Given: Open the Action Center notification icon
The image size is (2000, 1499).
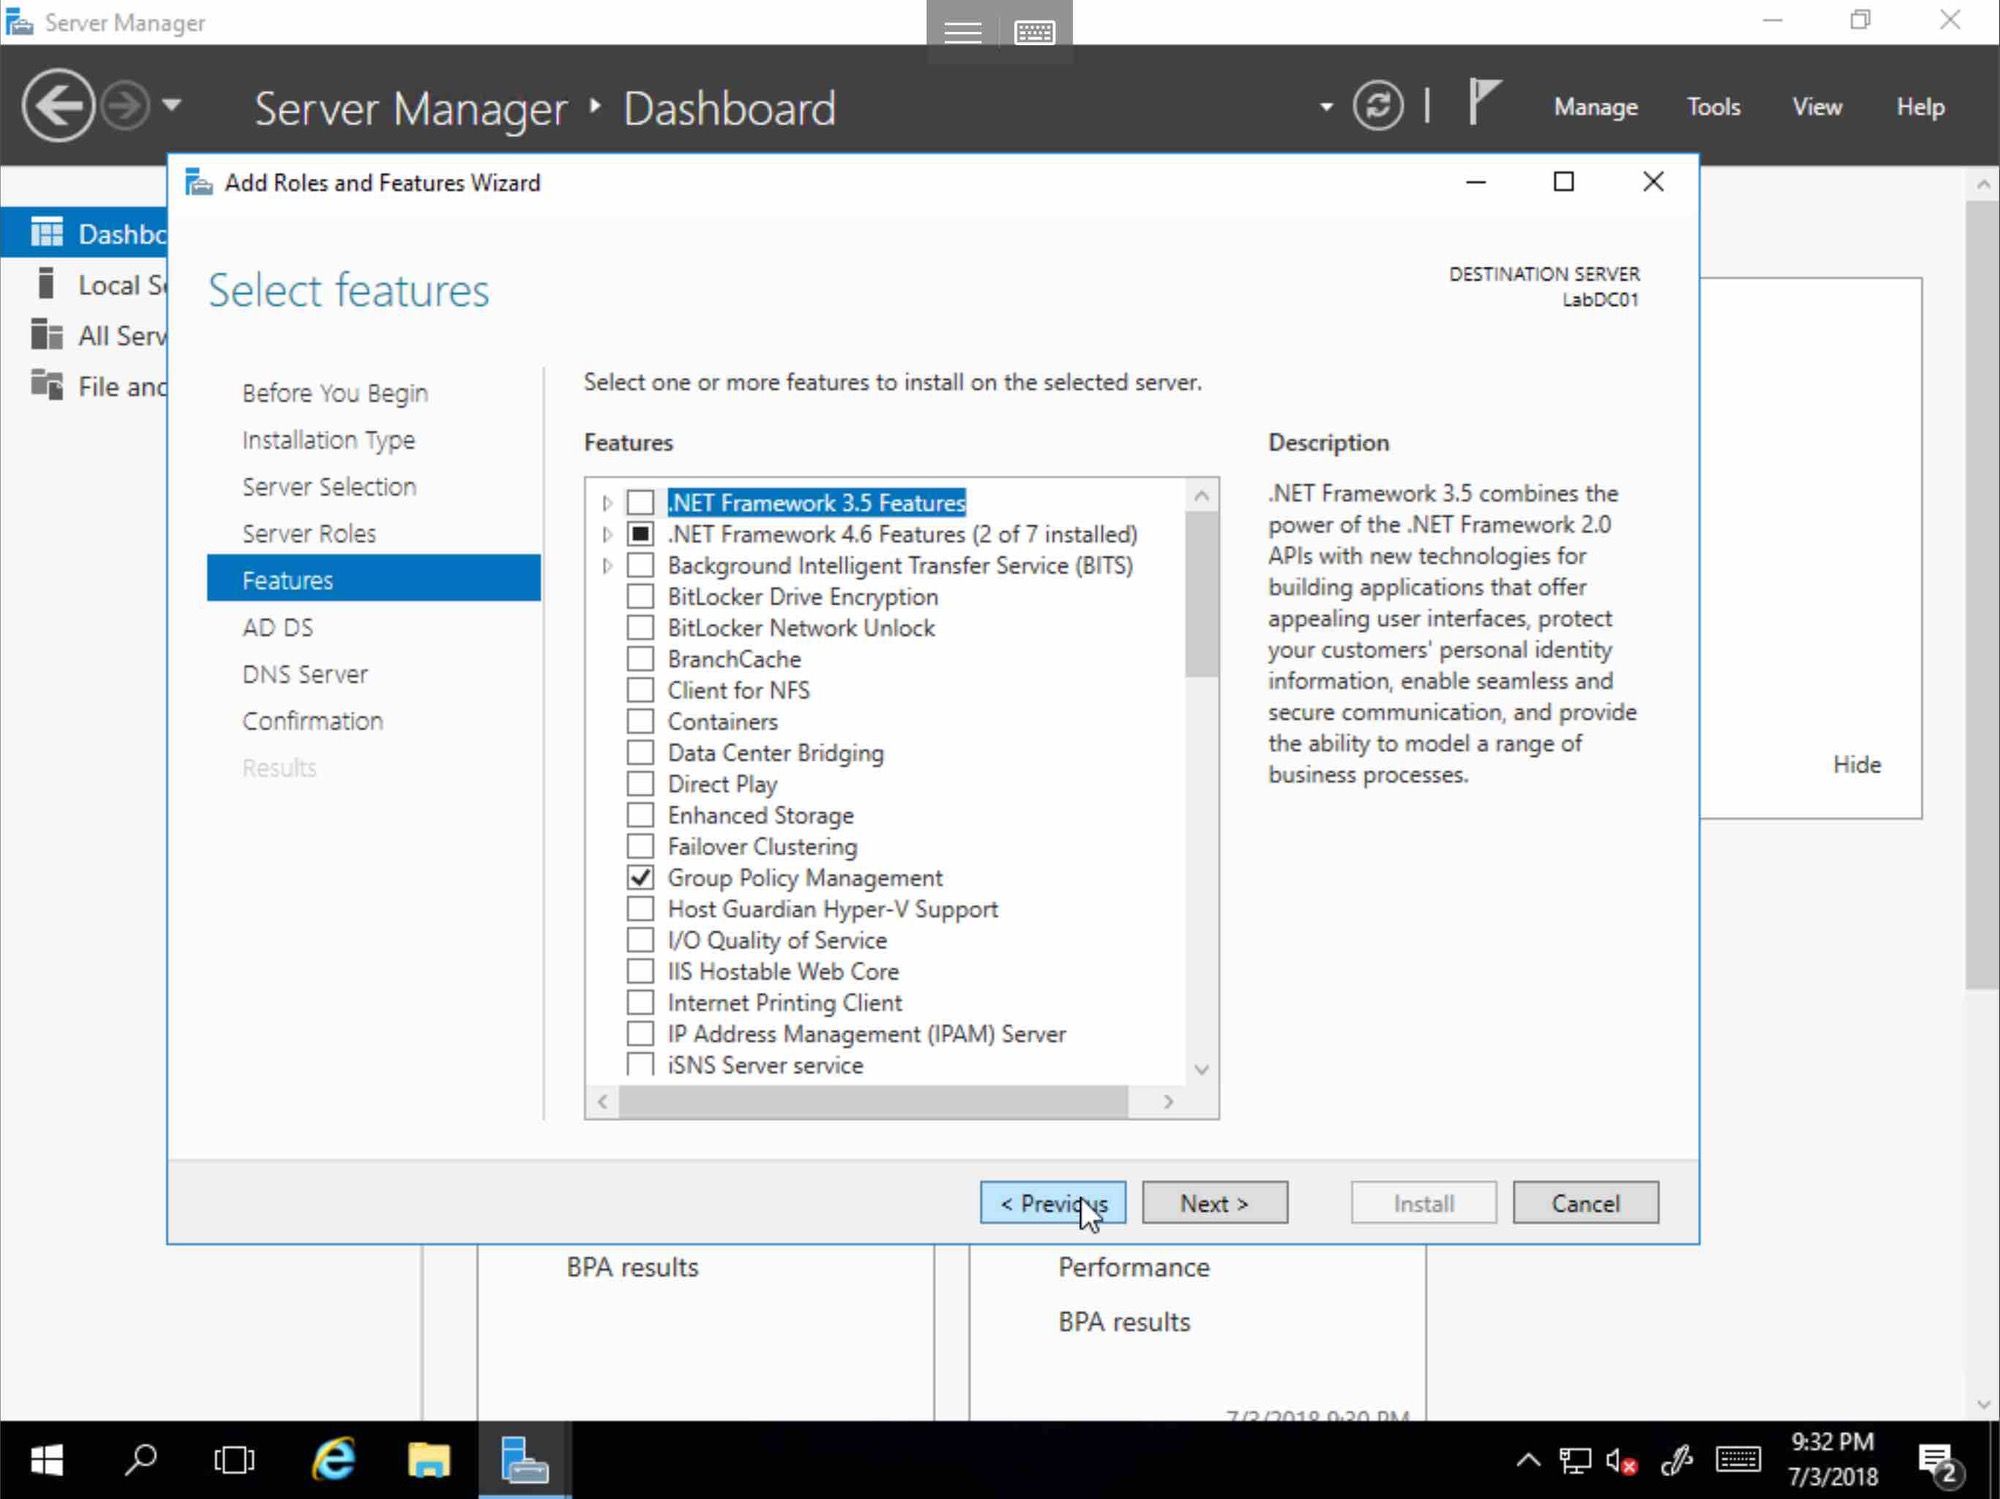Looking at the screenshot, I should click(1940, 1463).
